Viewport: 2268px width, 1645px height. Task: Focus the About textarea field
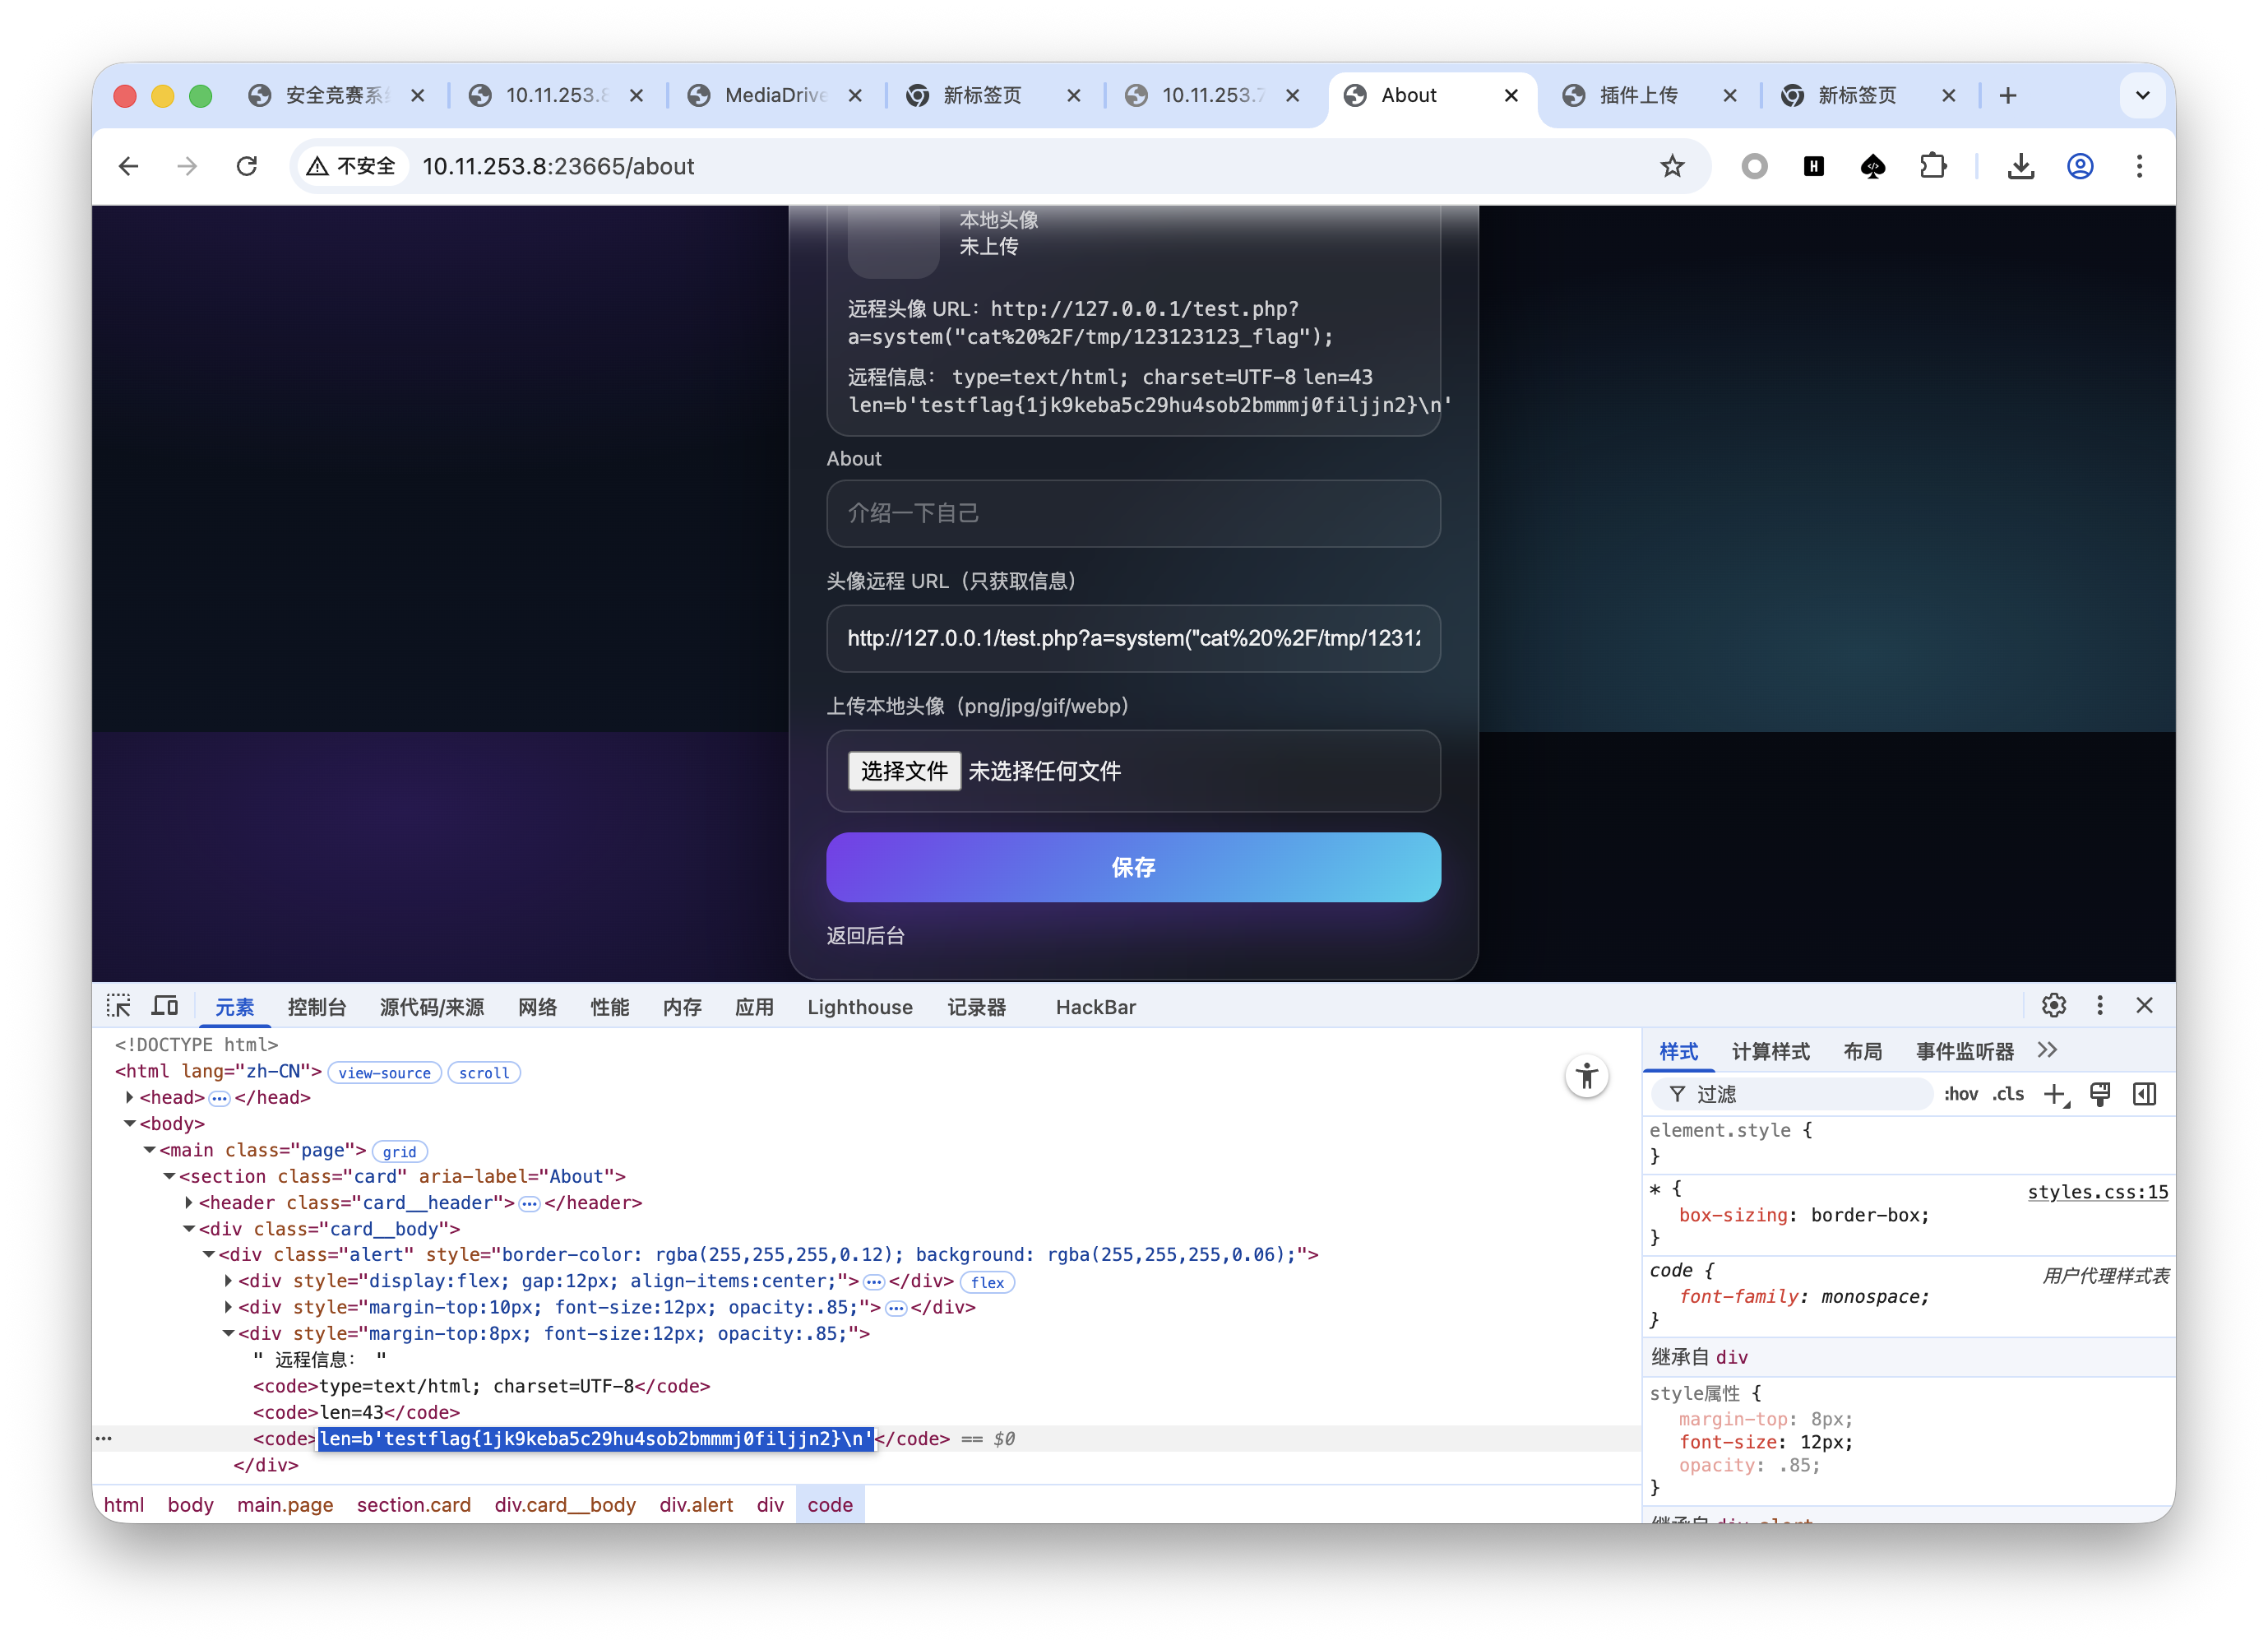(x=1133, y=514)
